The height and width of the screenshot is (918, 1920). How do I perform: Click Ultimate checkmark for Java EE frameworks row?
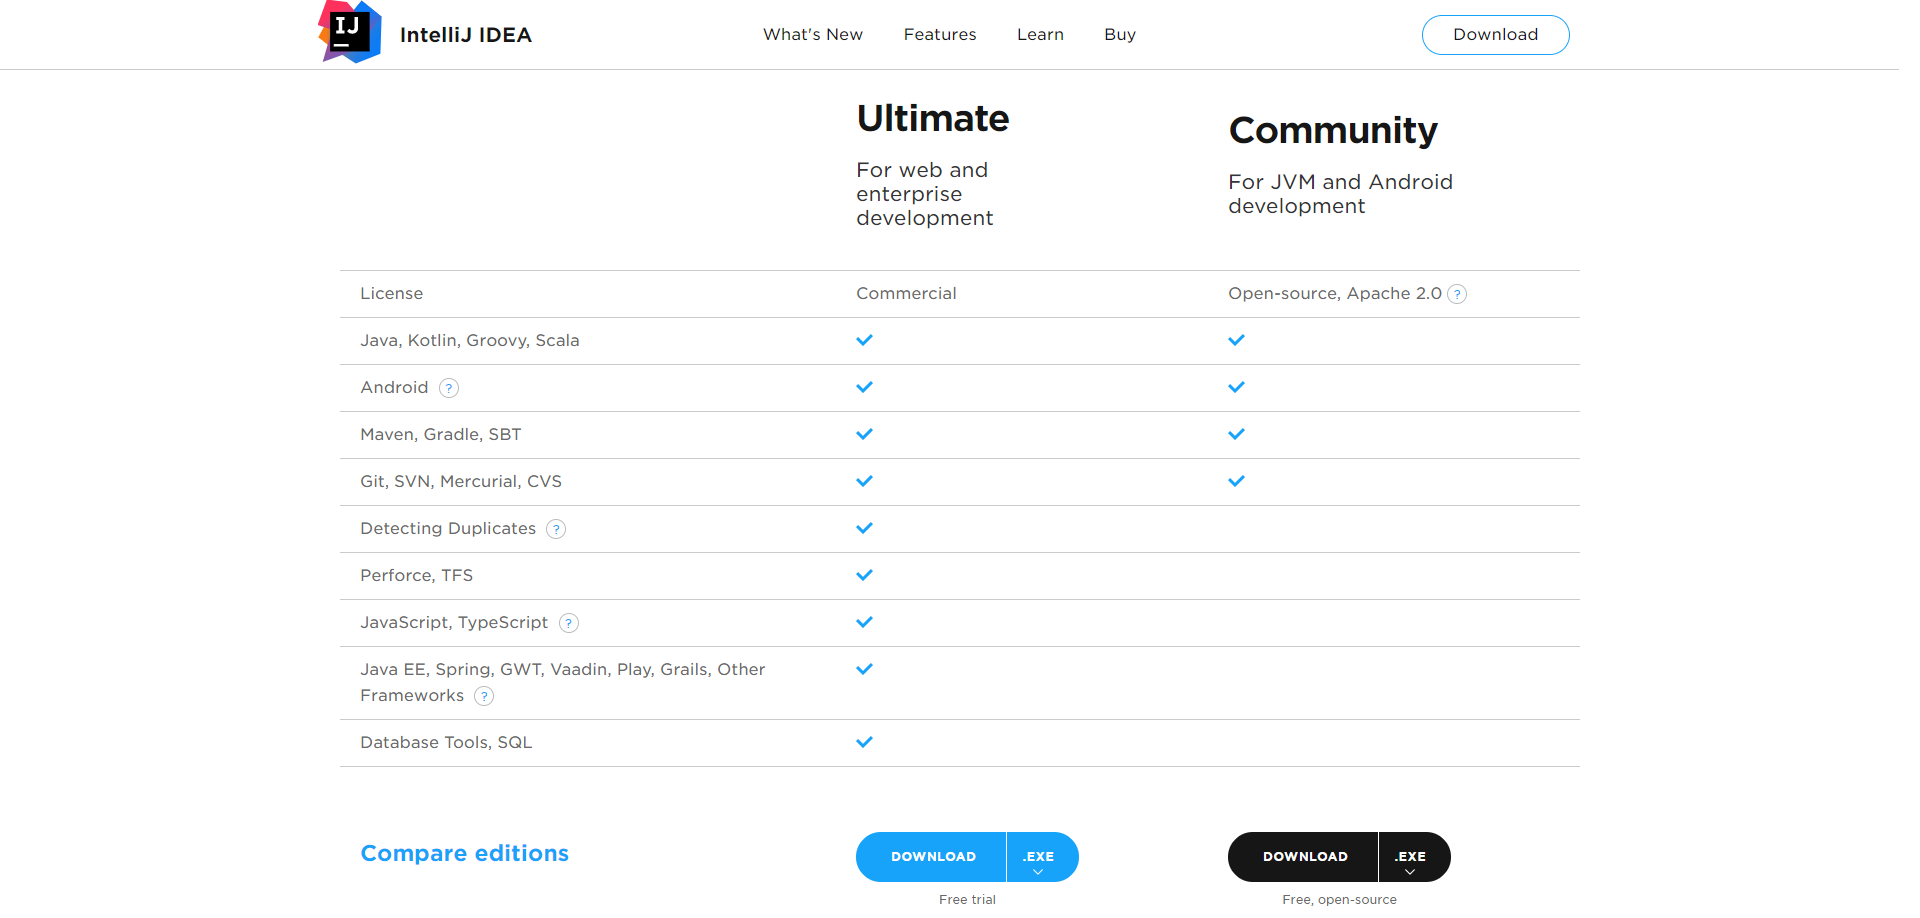(865, 669)
